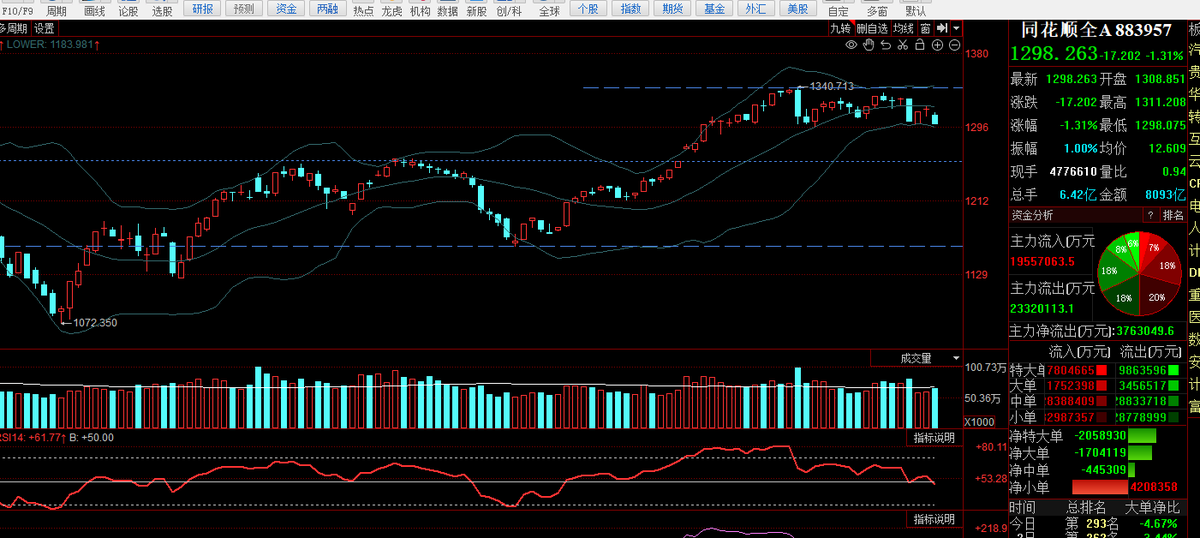Switch to the 美股 US stocks tab
The image size is (1200, 538).
click(x=797, y=10)
